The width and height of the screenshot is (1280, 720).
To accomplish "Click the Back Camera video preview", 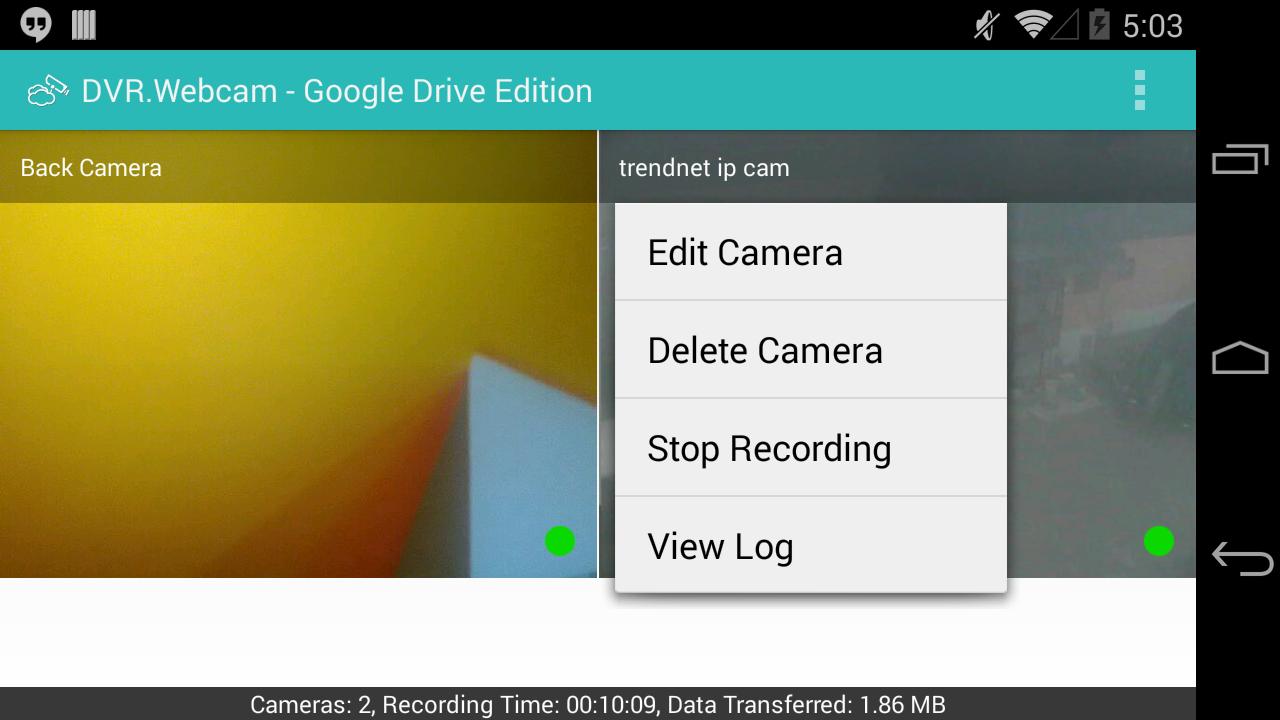I will pyautogui.click(x=298, y=390).
